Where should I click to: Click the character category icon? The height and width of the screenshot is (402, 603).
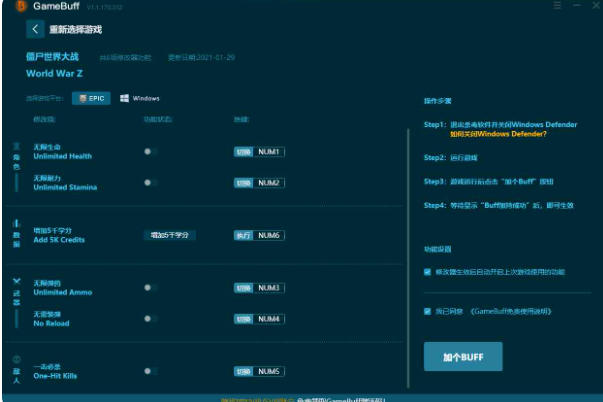click(16, 146)
